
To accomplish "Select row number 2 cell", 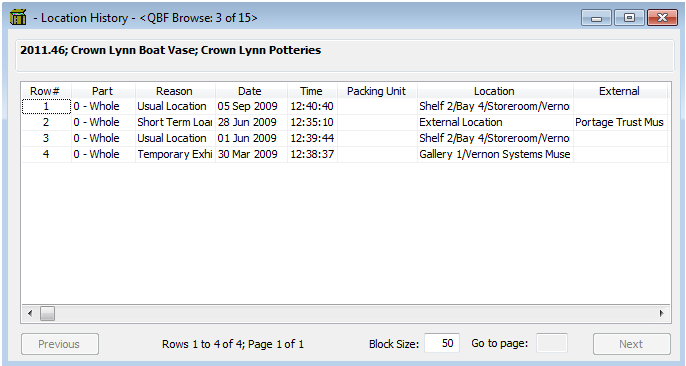I will [46, 122].
